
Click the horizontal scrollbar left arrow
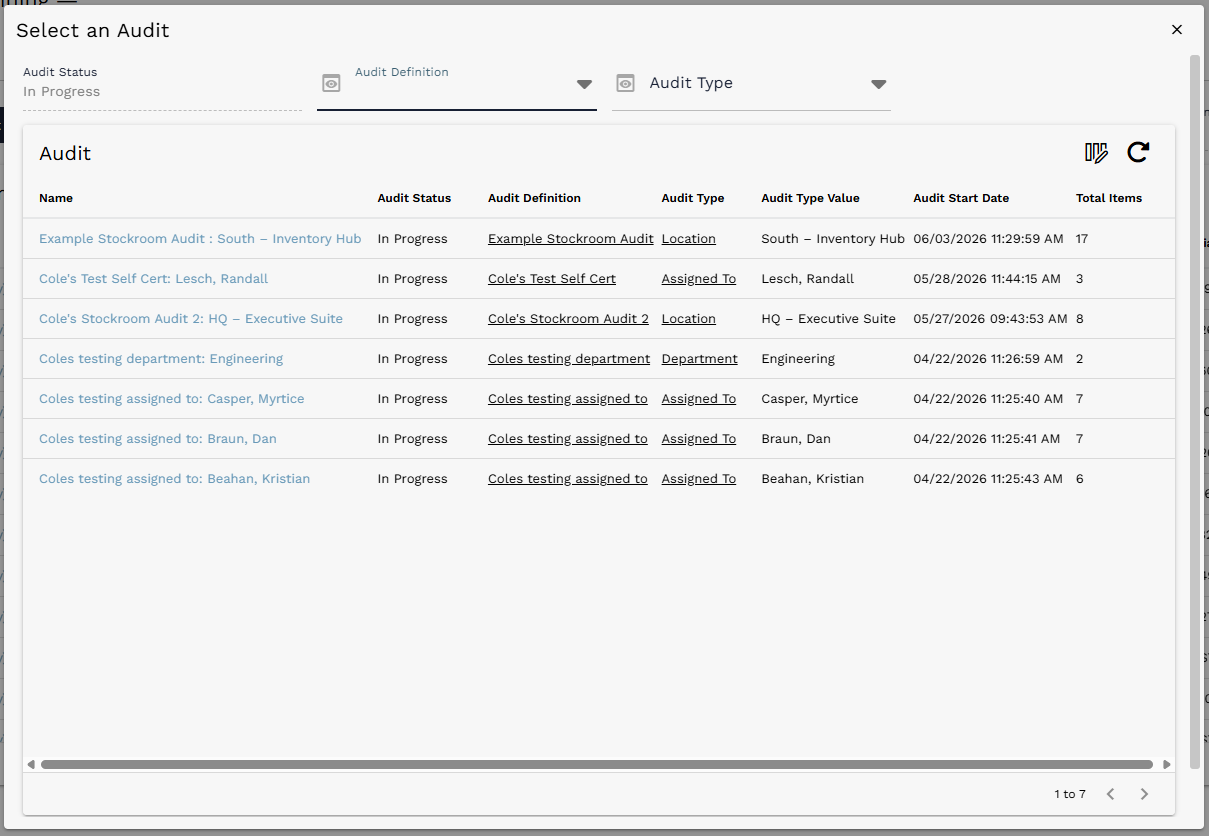pyautogui.click(x=31, y=765)
